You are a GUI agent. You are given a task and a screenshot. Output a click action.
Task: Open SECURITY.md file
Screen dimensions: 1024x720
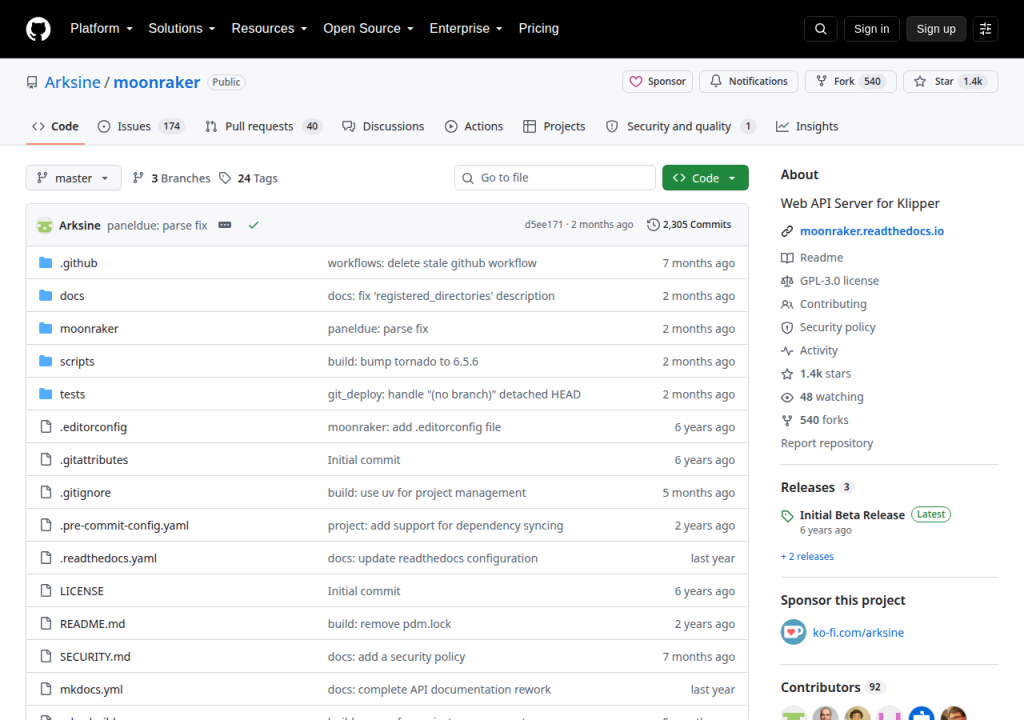pos(95,657)
